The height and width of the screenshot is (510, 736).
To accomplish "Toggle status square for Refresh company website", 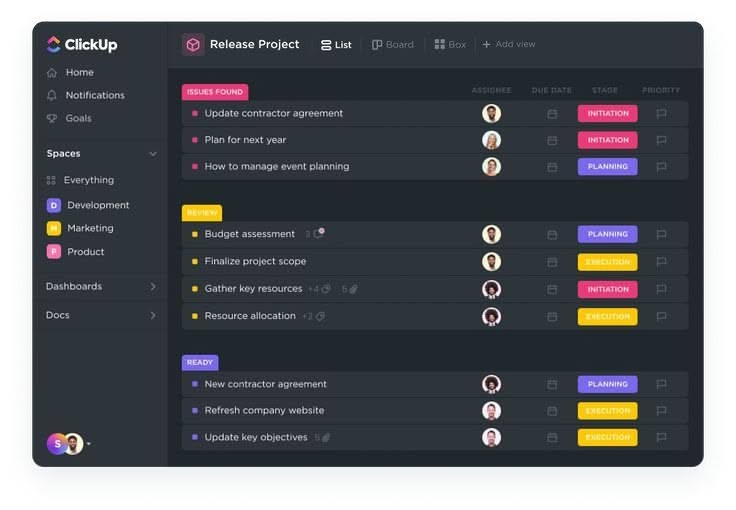I will 195,411.
